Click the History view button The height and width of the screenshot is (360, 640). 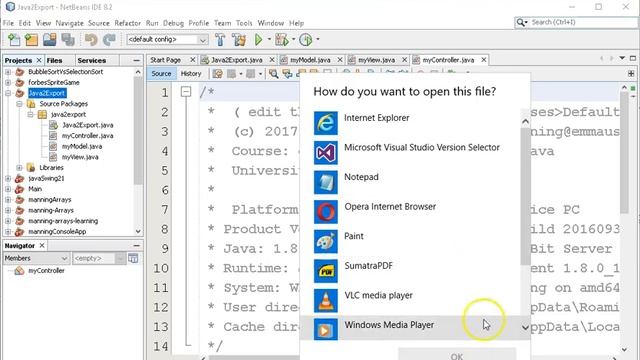click(191, 73)
